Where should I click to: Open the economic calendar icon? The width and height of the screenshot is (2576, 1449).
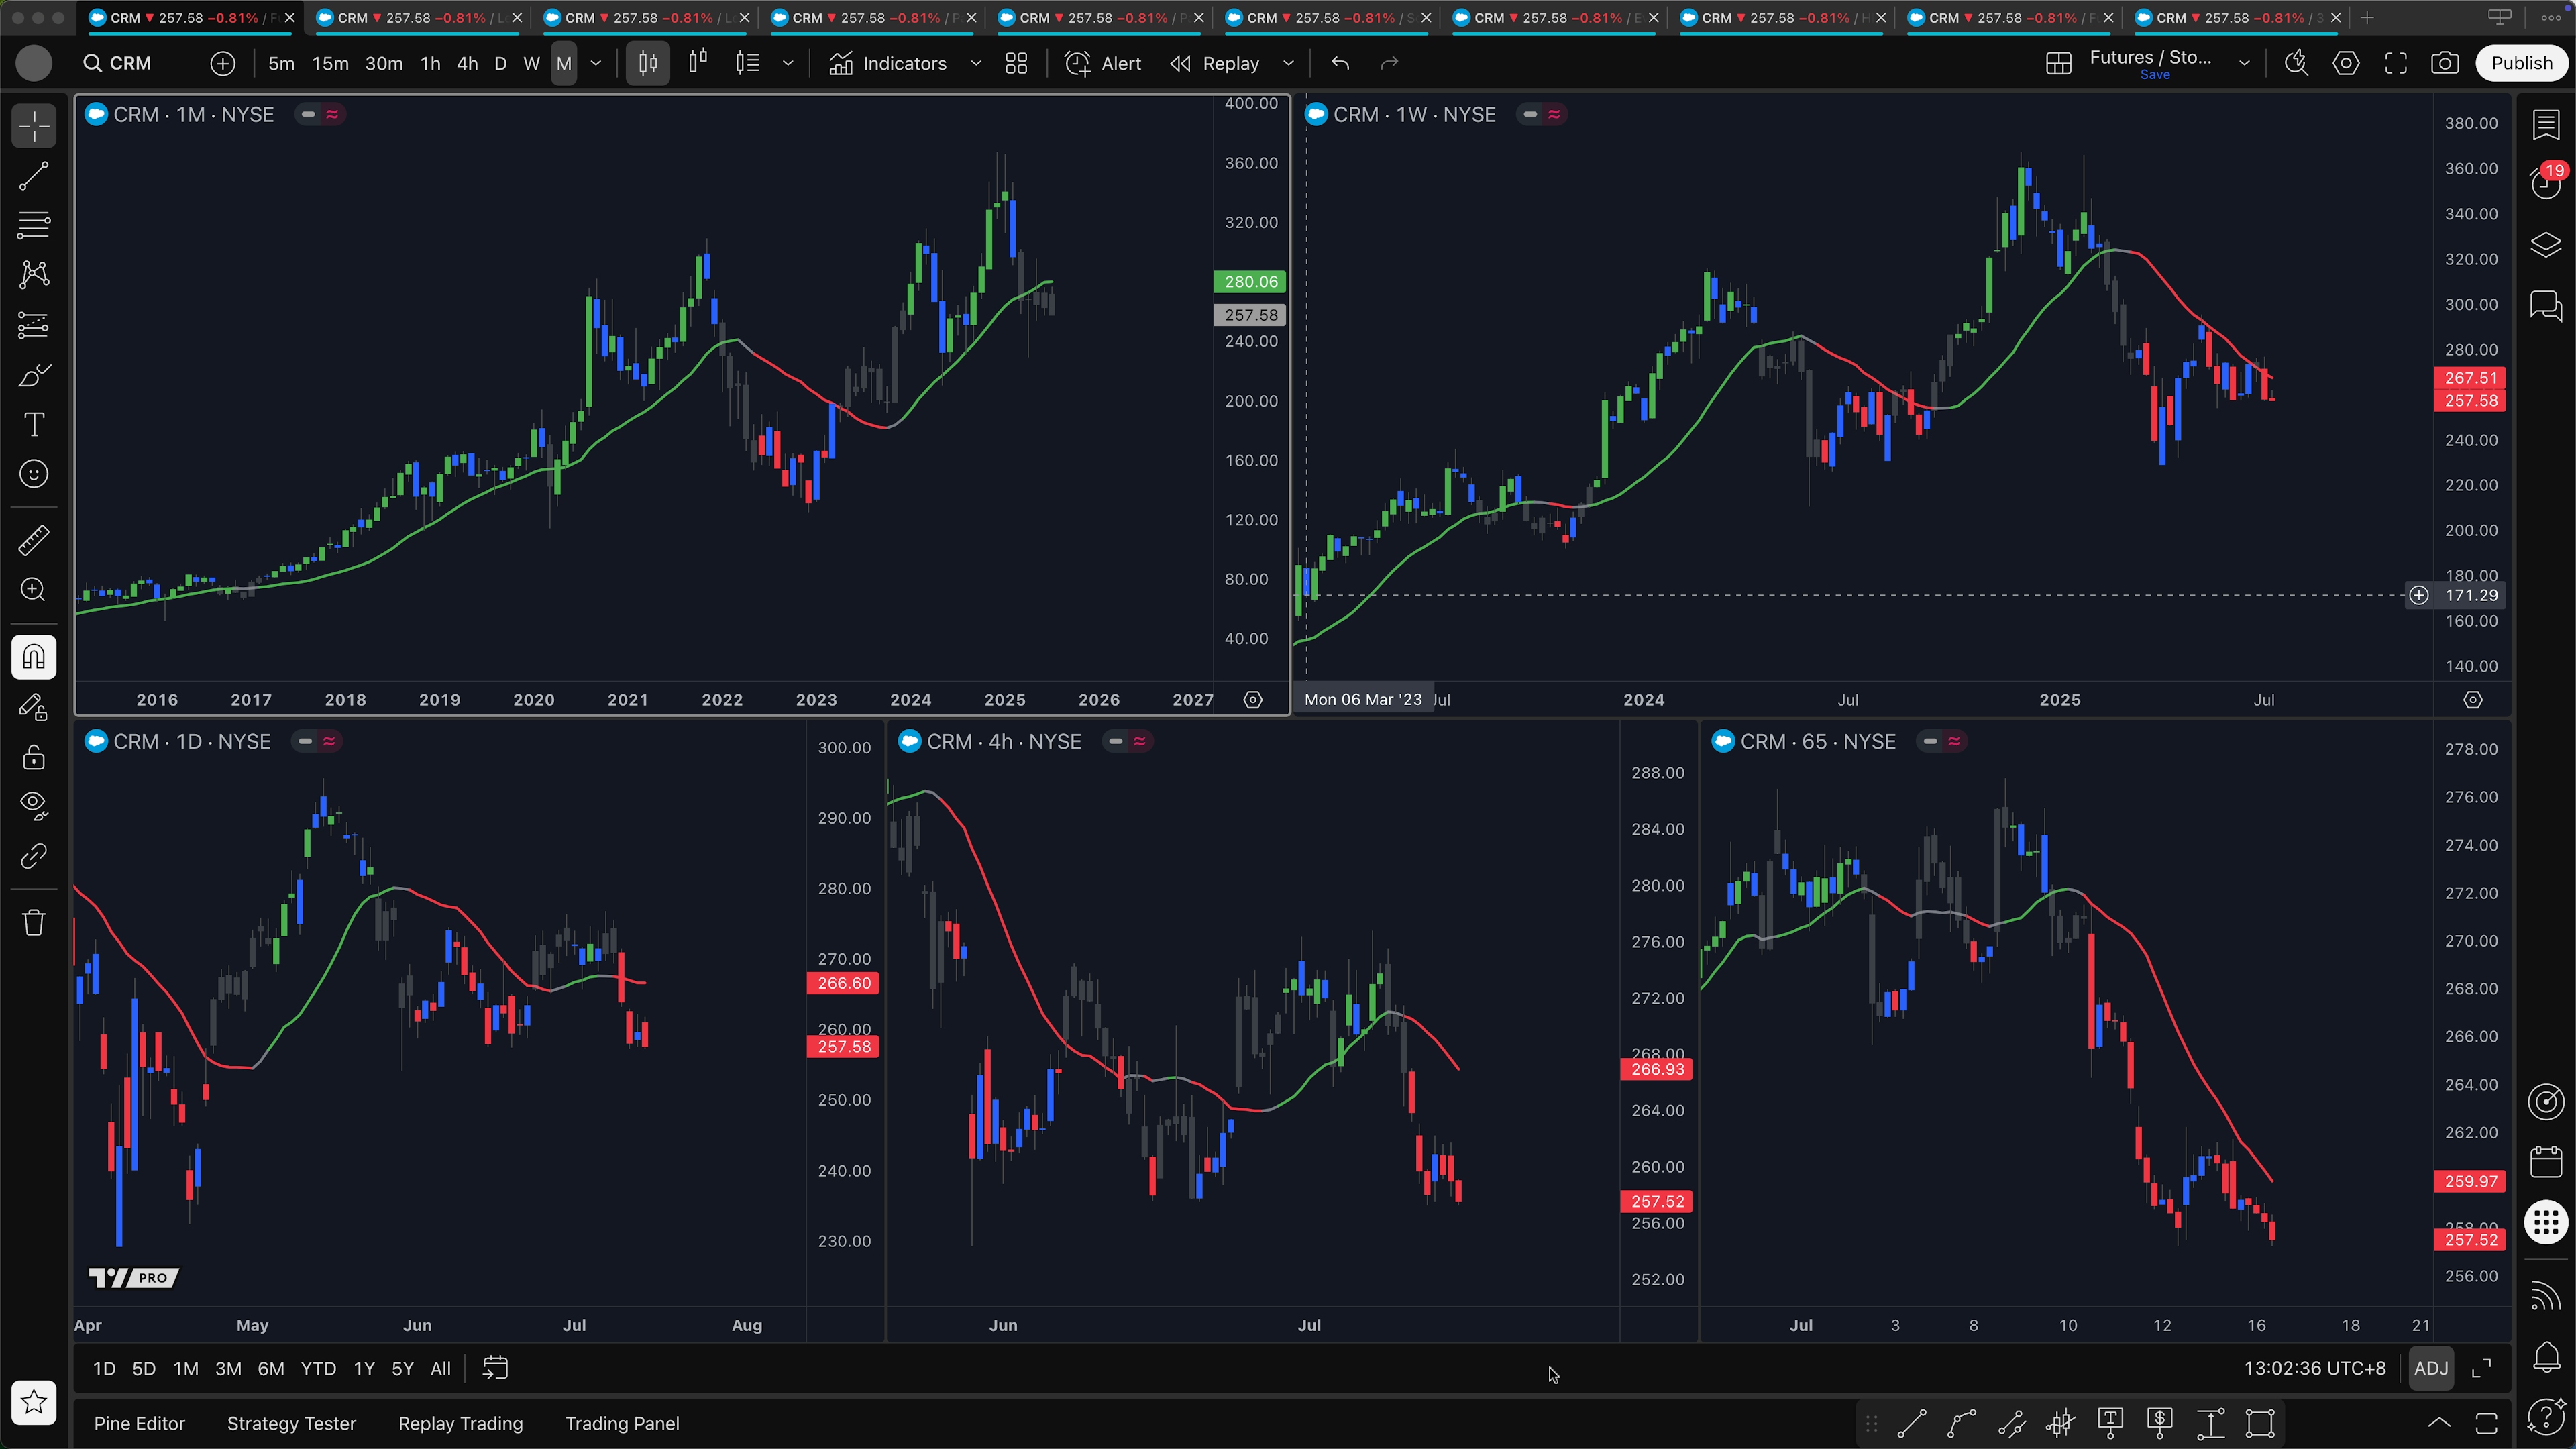click(x=2546, y=1162)
